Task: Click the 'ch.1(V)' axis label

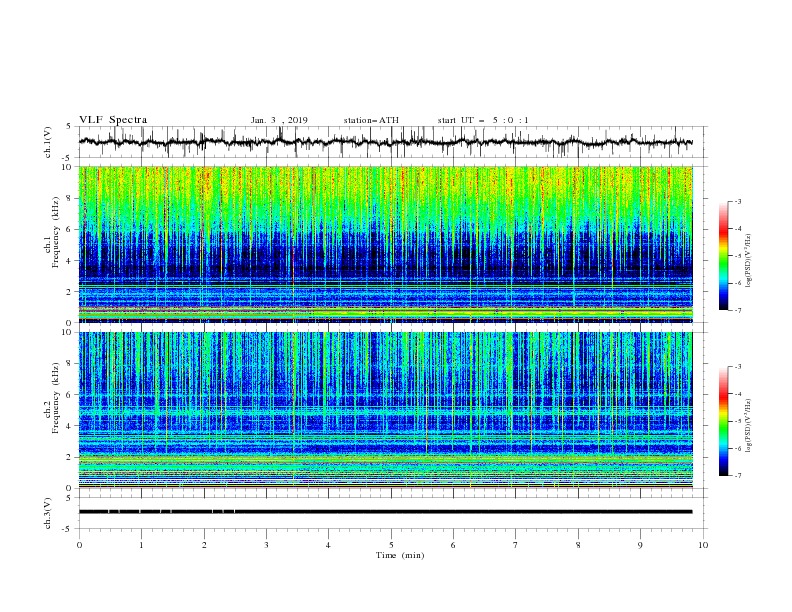Action: (x=47, y=142)
